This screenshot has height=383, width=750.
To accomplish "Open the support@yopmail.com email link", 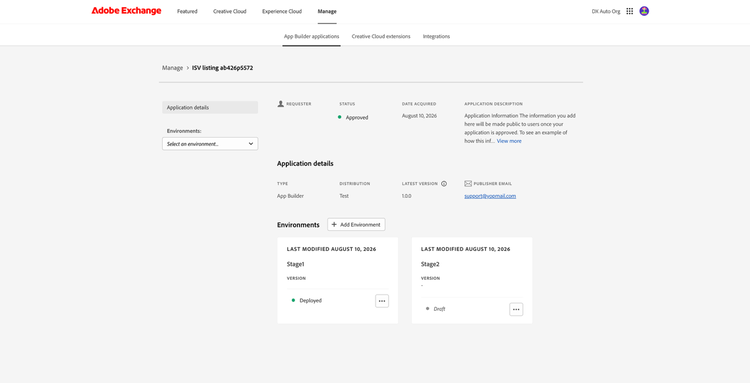I will click(x=490, y=196).
